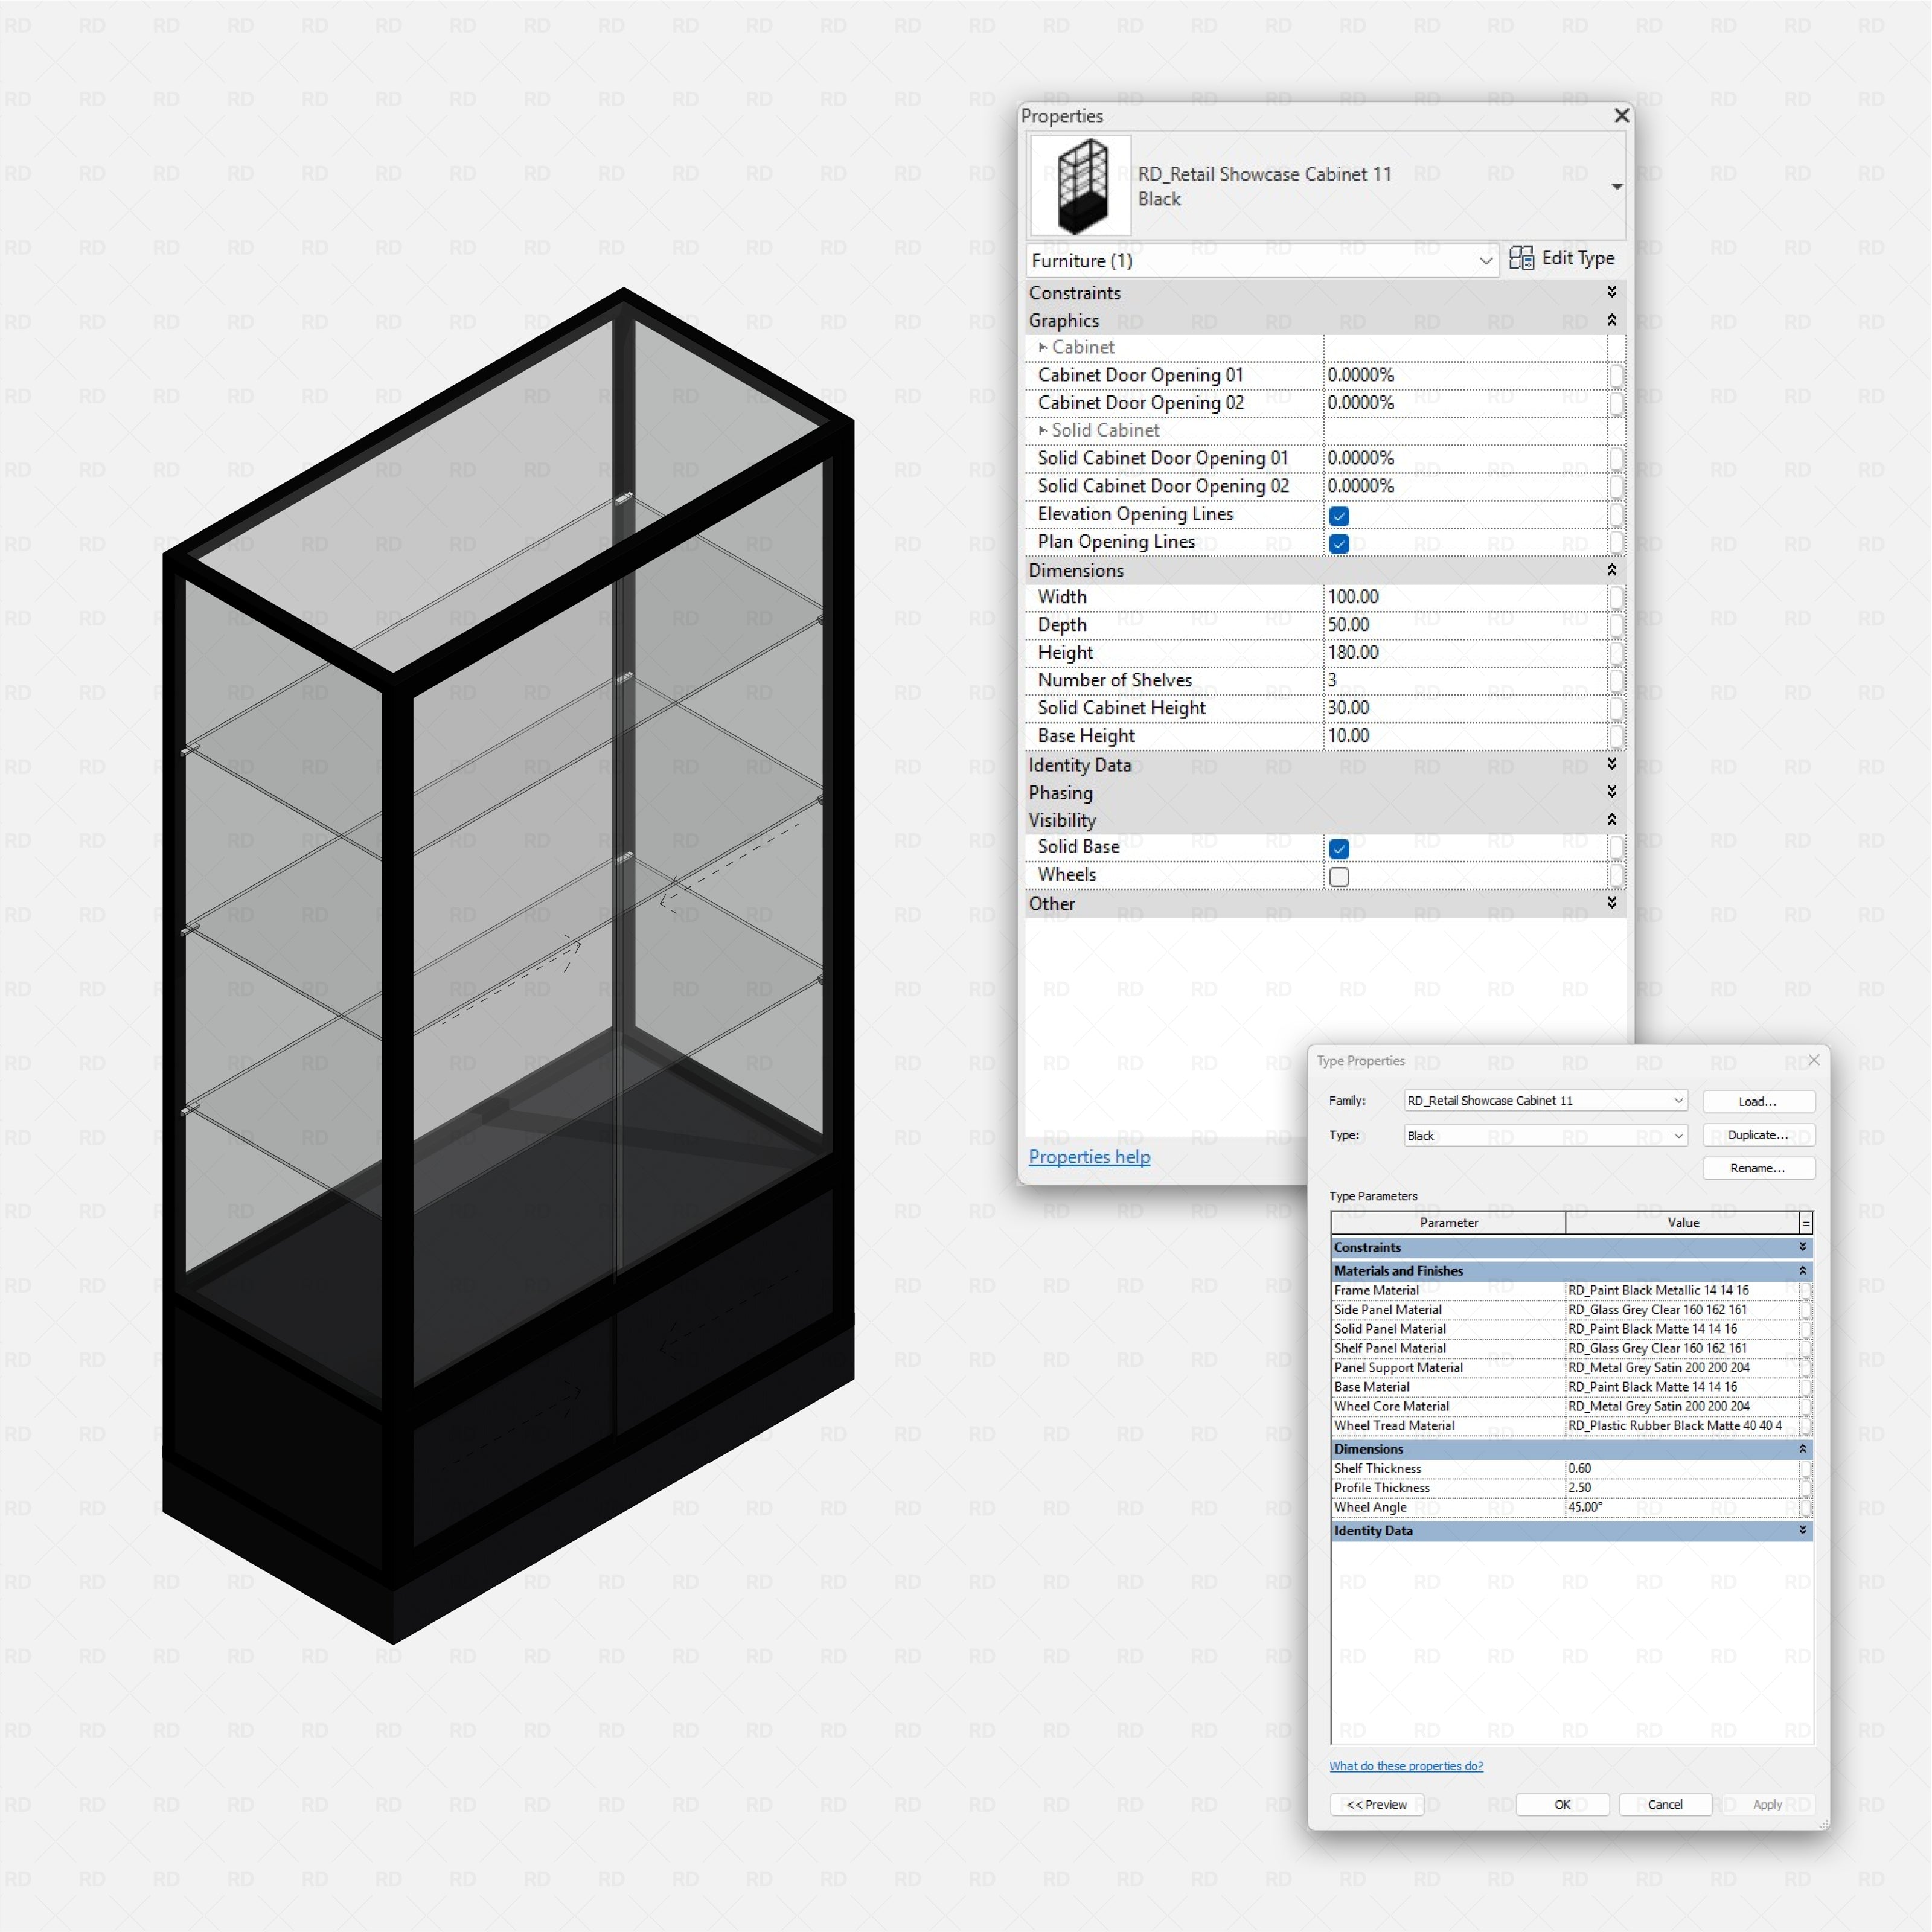The width and height of the screenshot is (1932, 1932).
Task: Uncheck Elevation Opening Lines checkbox
Action: tap(1339, 516)
